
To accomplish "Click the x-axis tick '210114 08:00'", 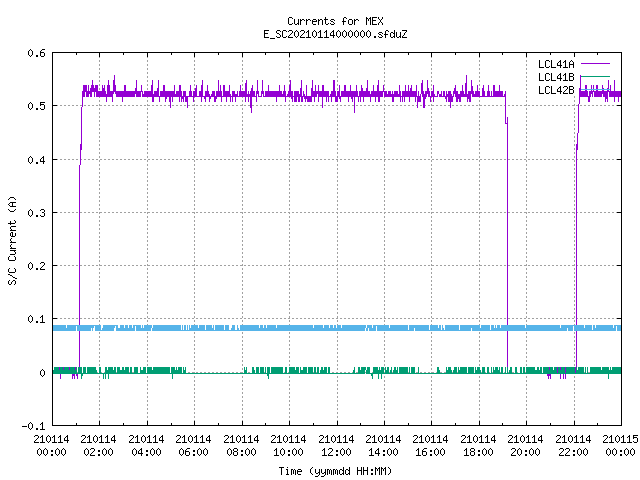I will [x=241, y=446].
